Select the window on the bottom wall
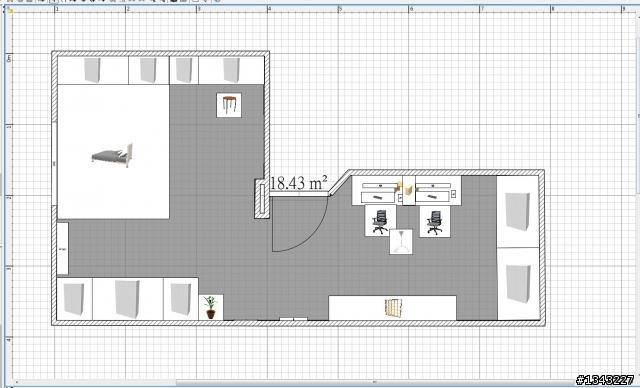Viewport: 640px width, 388px height. pos(293,319)
